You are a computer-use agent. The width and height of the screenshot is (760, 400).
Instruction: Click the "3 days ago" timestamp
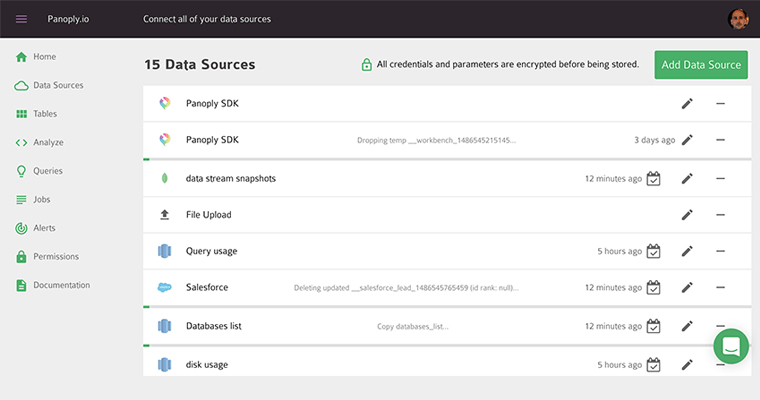point(654,140)
